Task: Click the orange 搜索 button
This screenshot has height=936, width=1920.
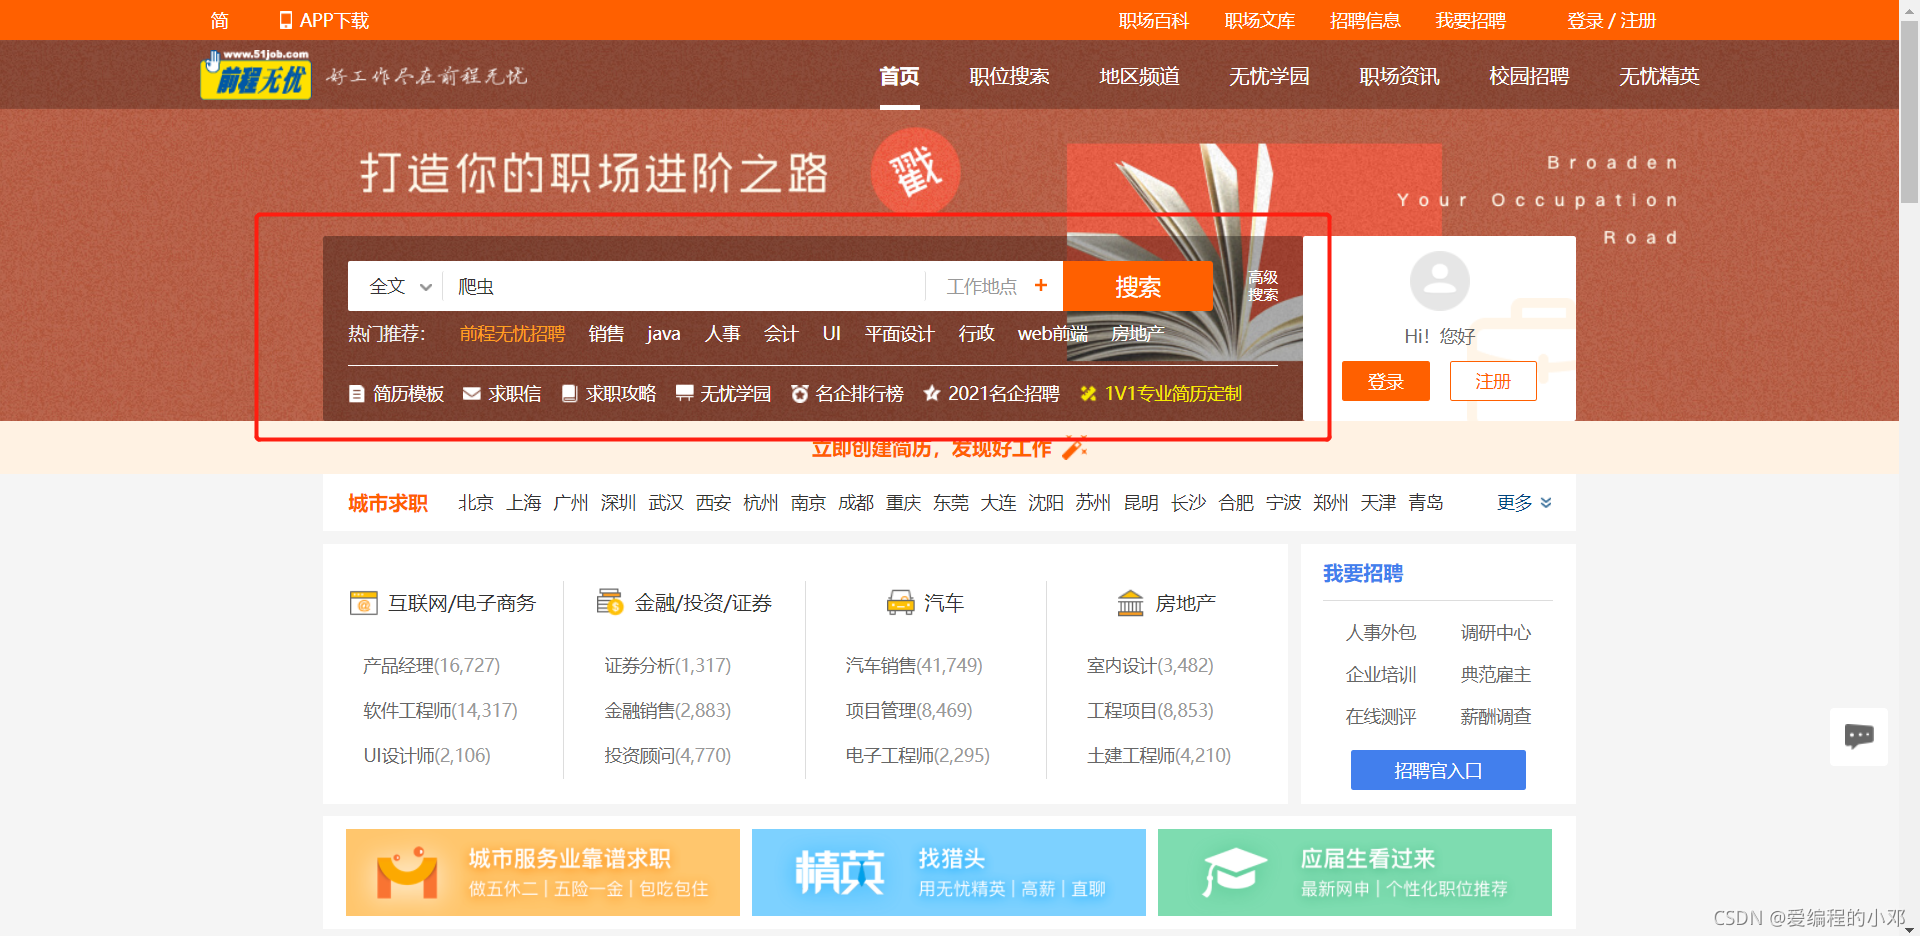Action: coord(1138,286)
